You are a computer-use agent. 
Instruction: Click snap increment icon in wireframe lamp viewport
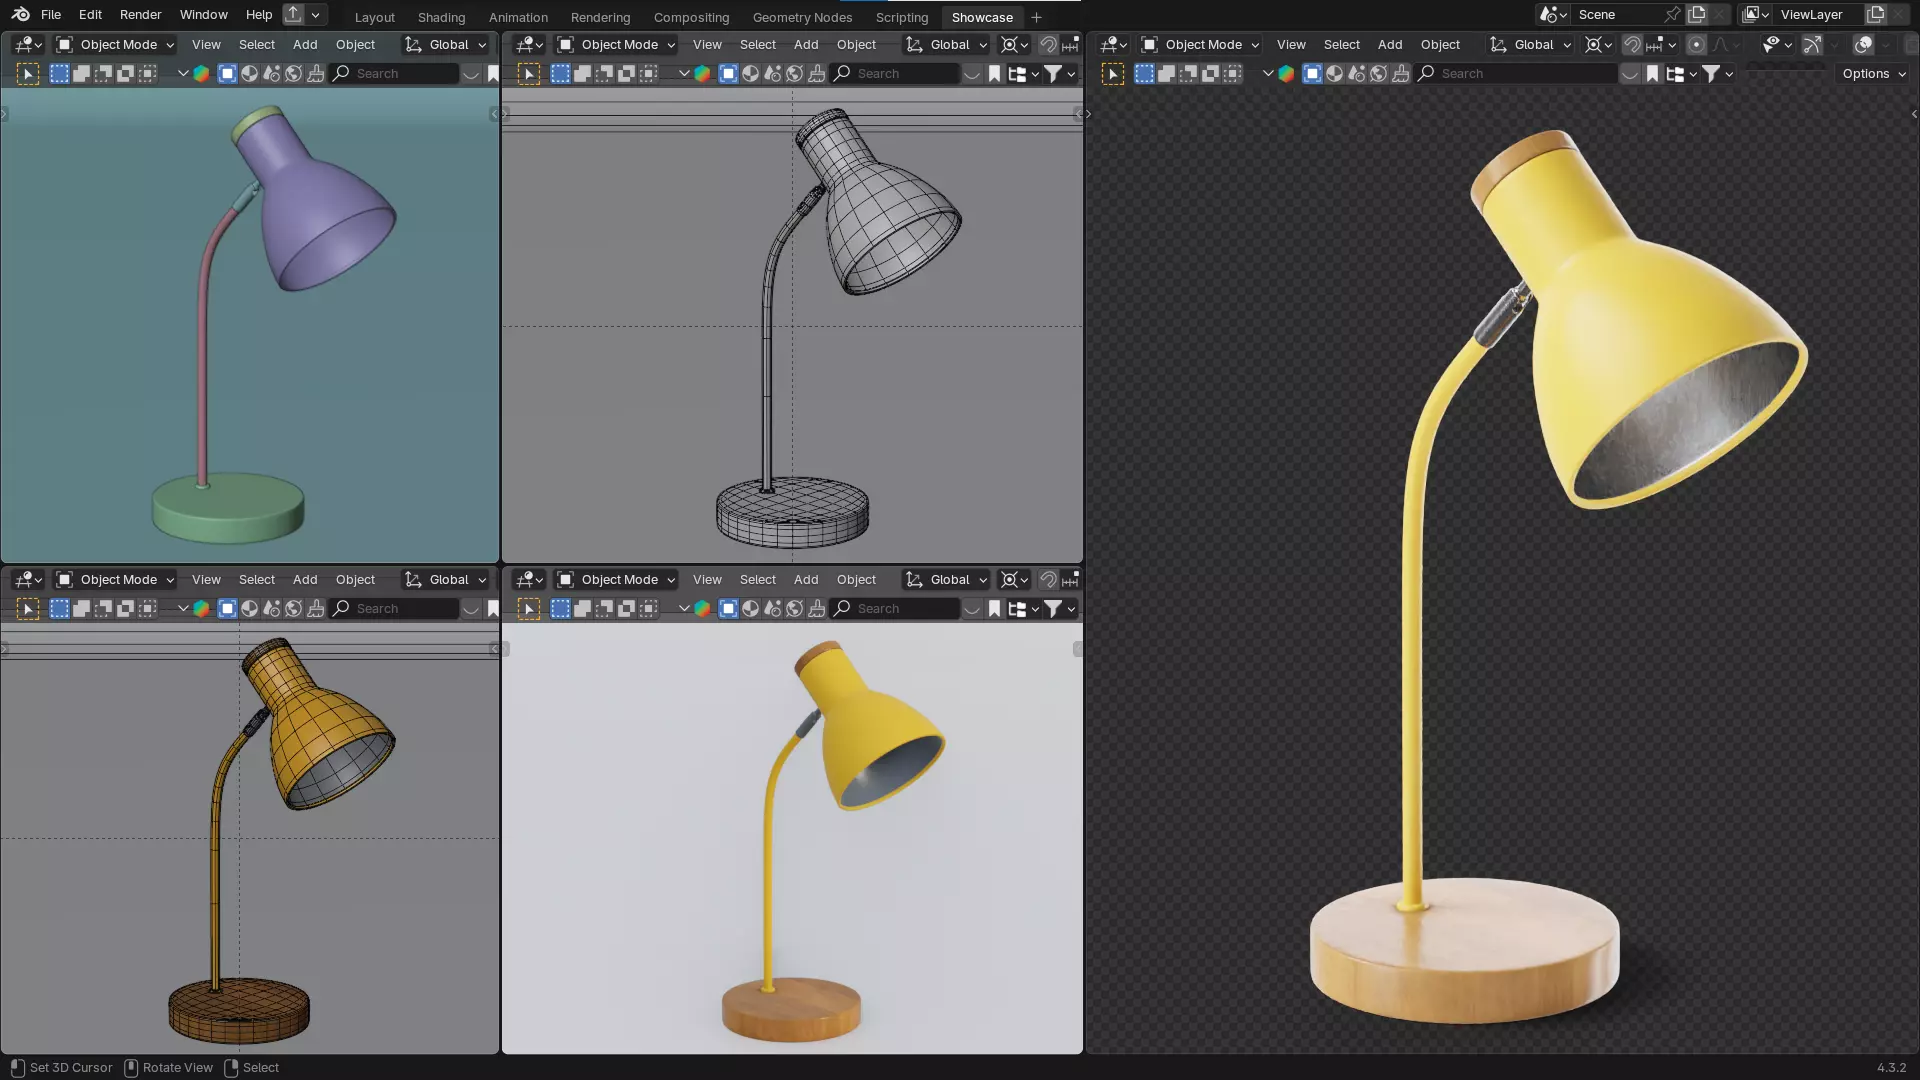point(1071,44)
